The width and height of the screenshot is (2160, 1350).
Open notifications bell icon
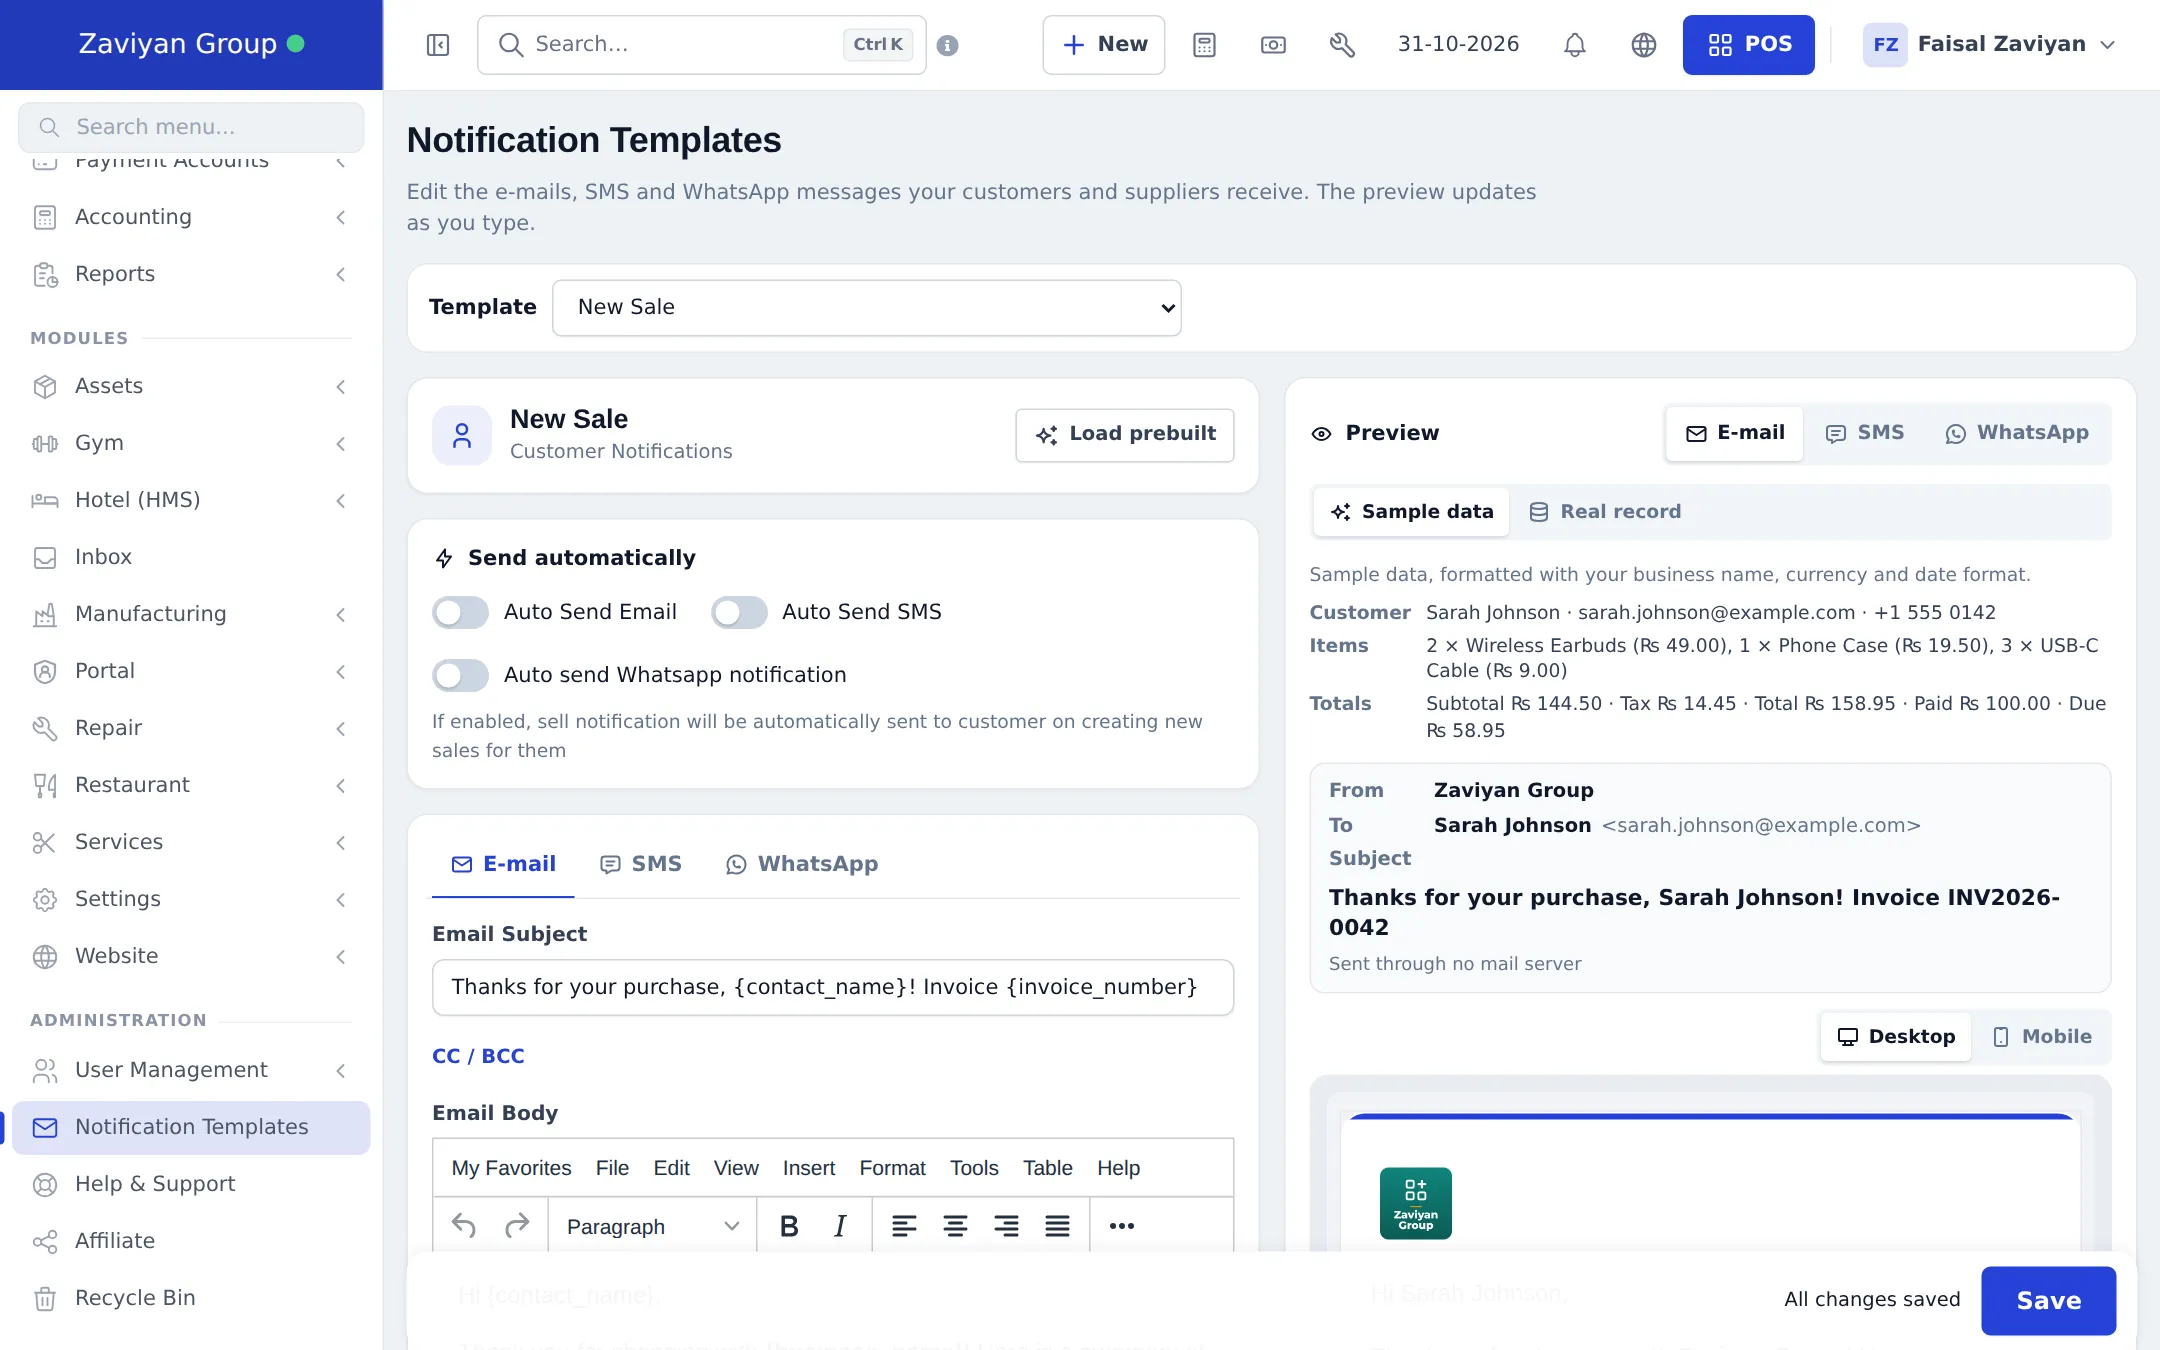1575,45
